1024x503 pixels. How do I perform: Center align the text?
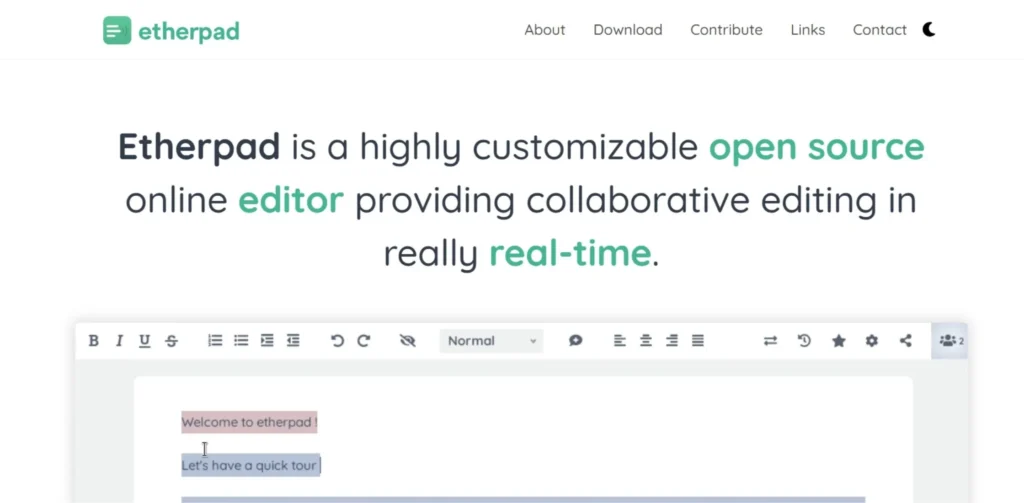pyautogui.click(x=646, y=340)
